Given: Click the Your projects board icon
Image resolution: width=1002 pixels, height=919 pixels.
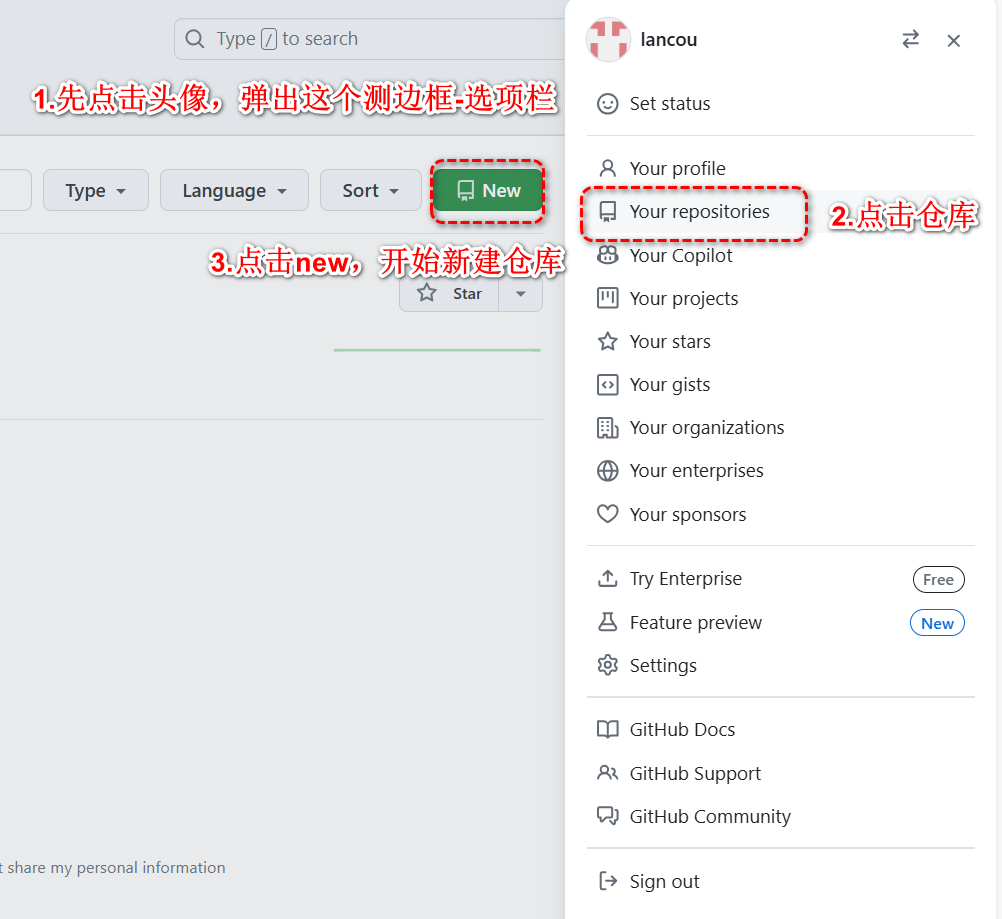Looking at the screenshot, I should coord(609,298).
